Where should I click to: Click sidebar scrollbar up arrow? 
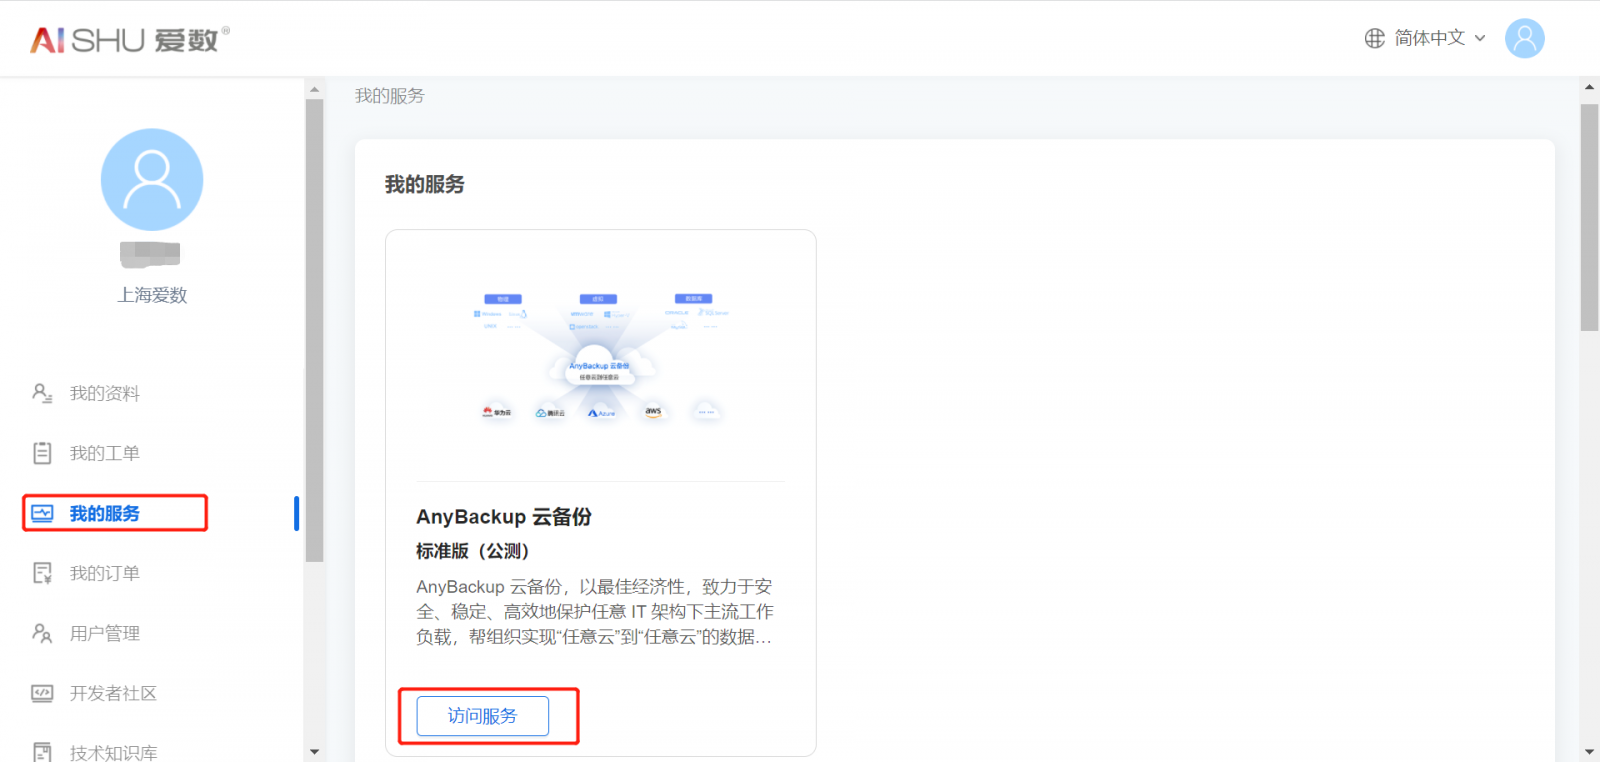click(315, 89)
